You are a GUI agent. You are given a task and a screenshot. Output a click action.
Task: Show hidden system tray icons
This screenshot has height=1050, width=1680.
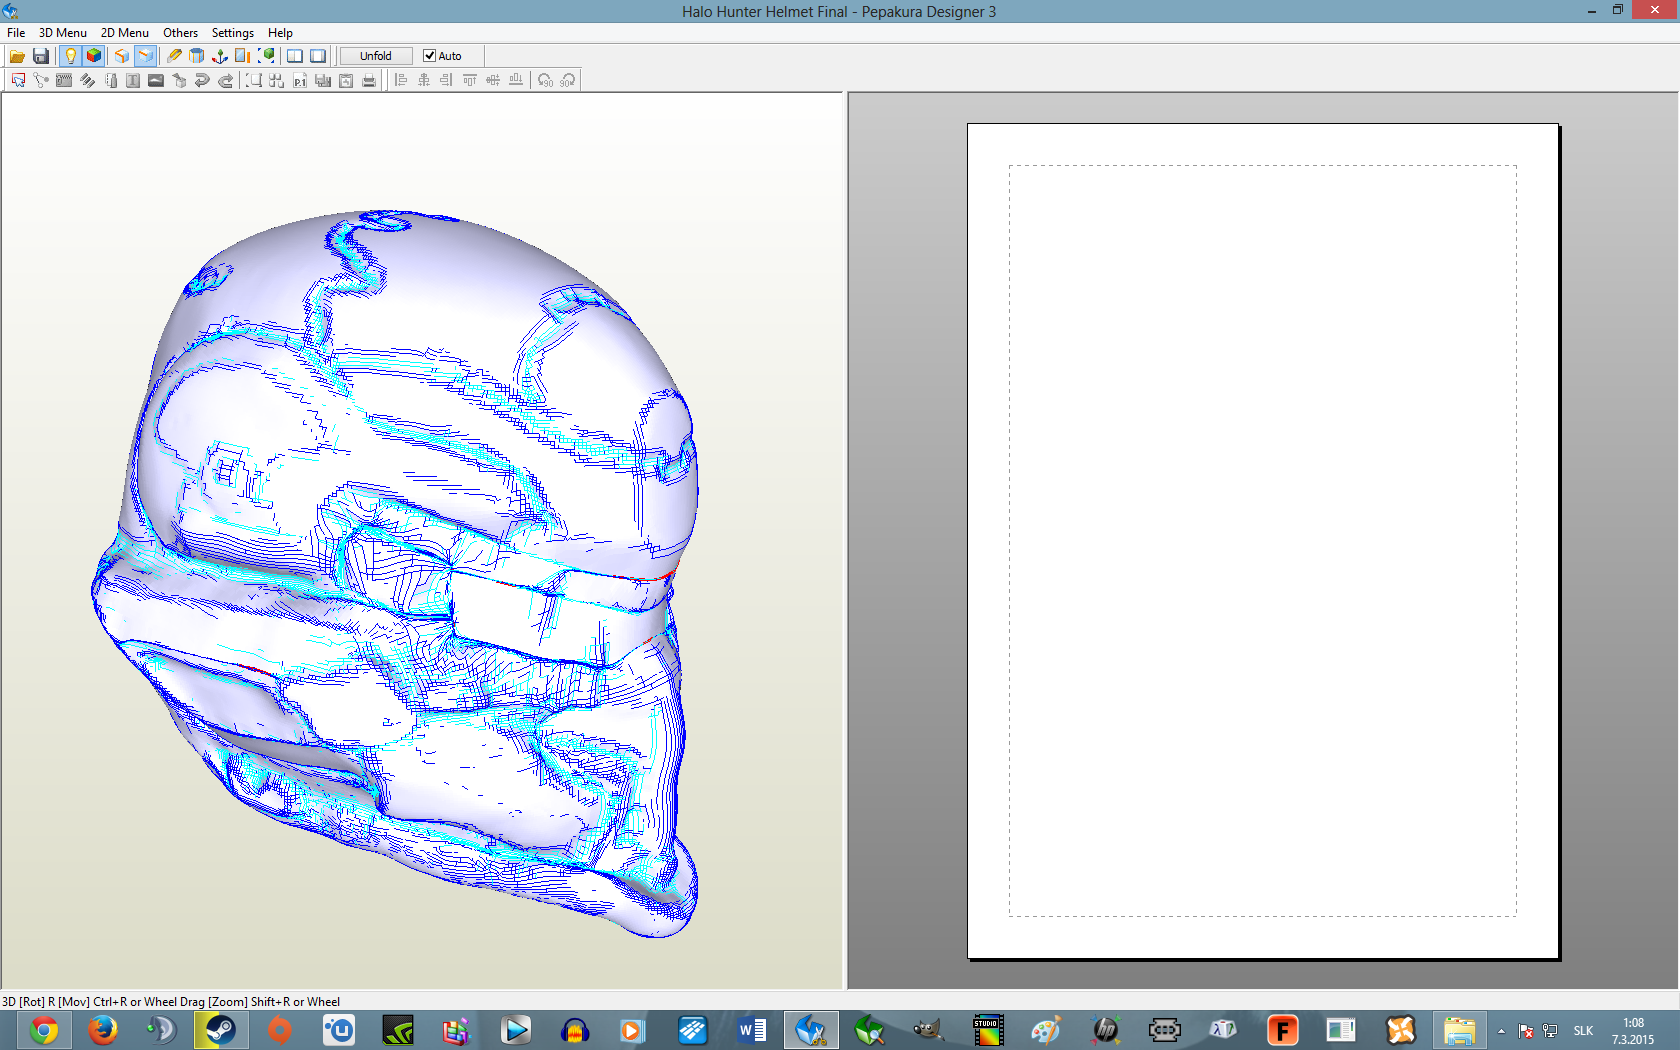tap(1501, 1031)
